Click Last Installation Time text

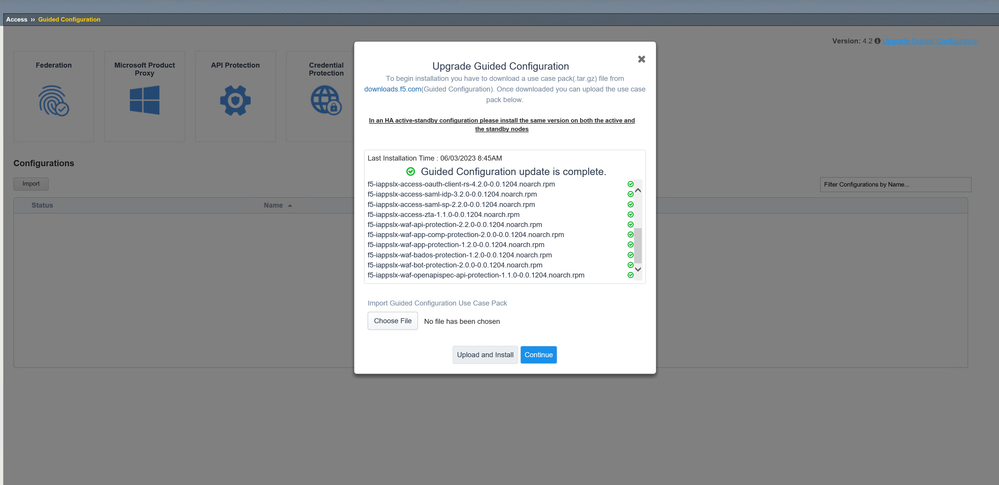coord(435,157)
